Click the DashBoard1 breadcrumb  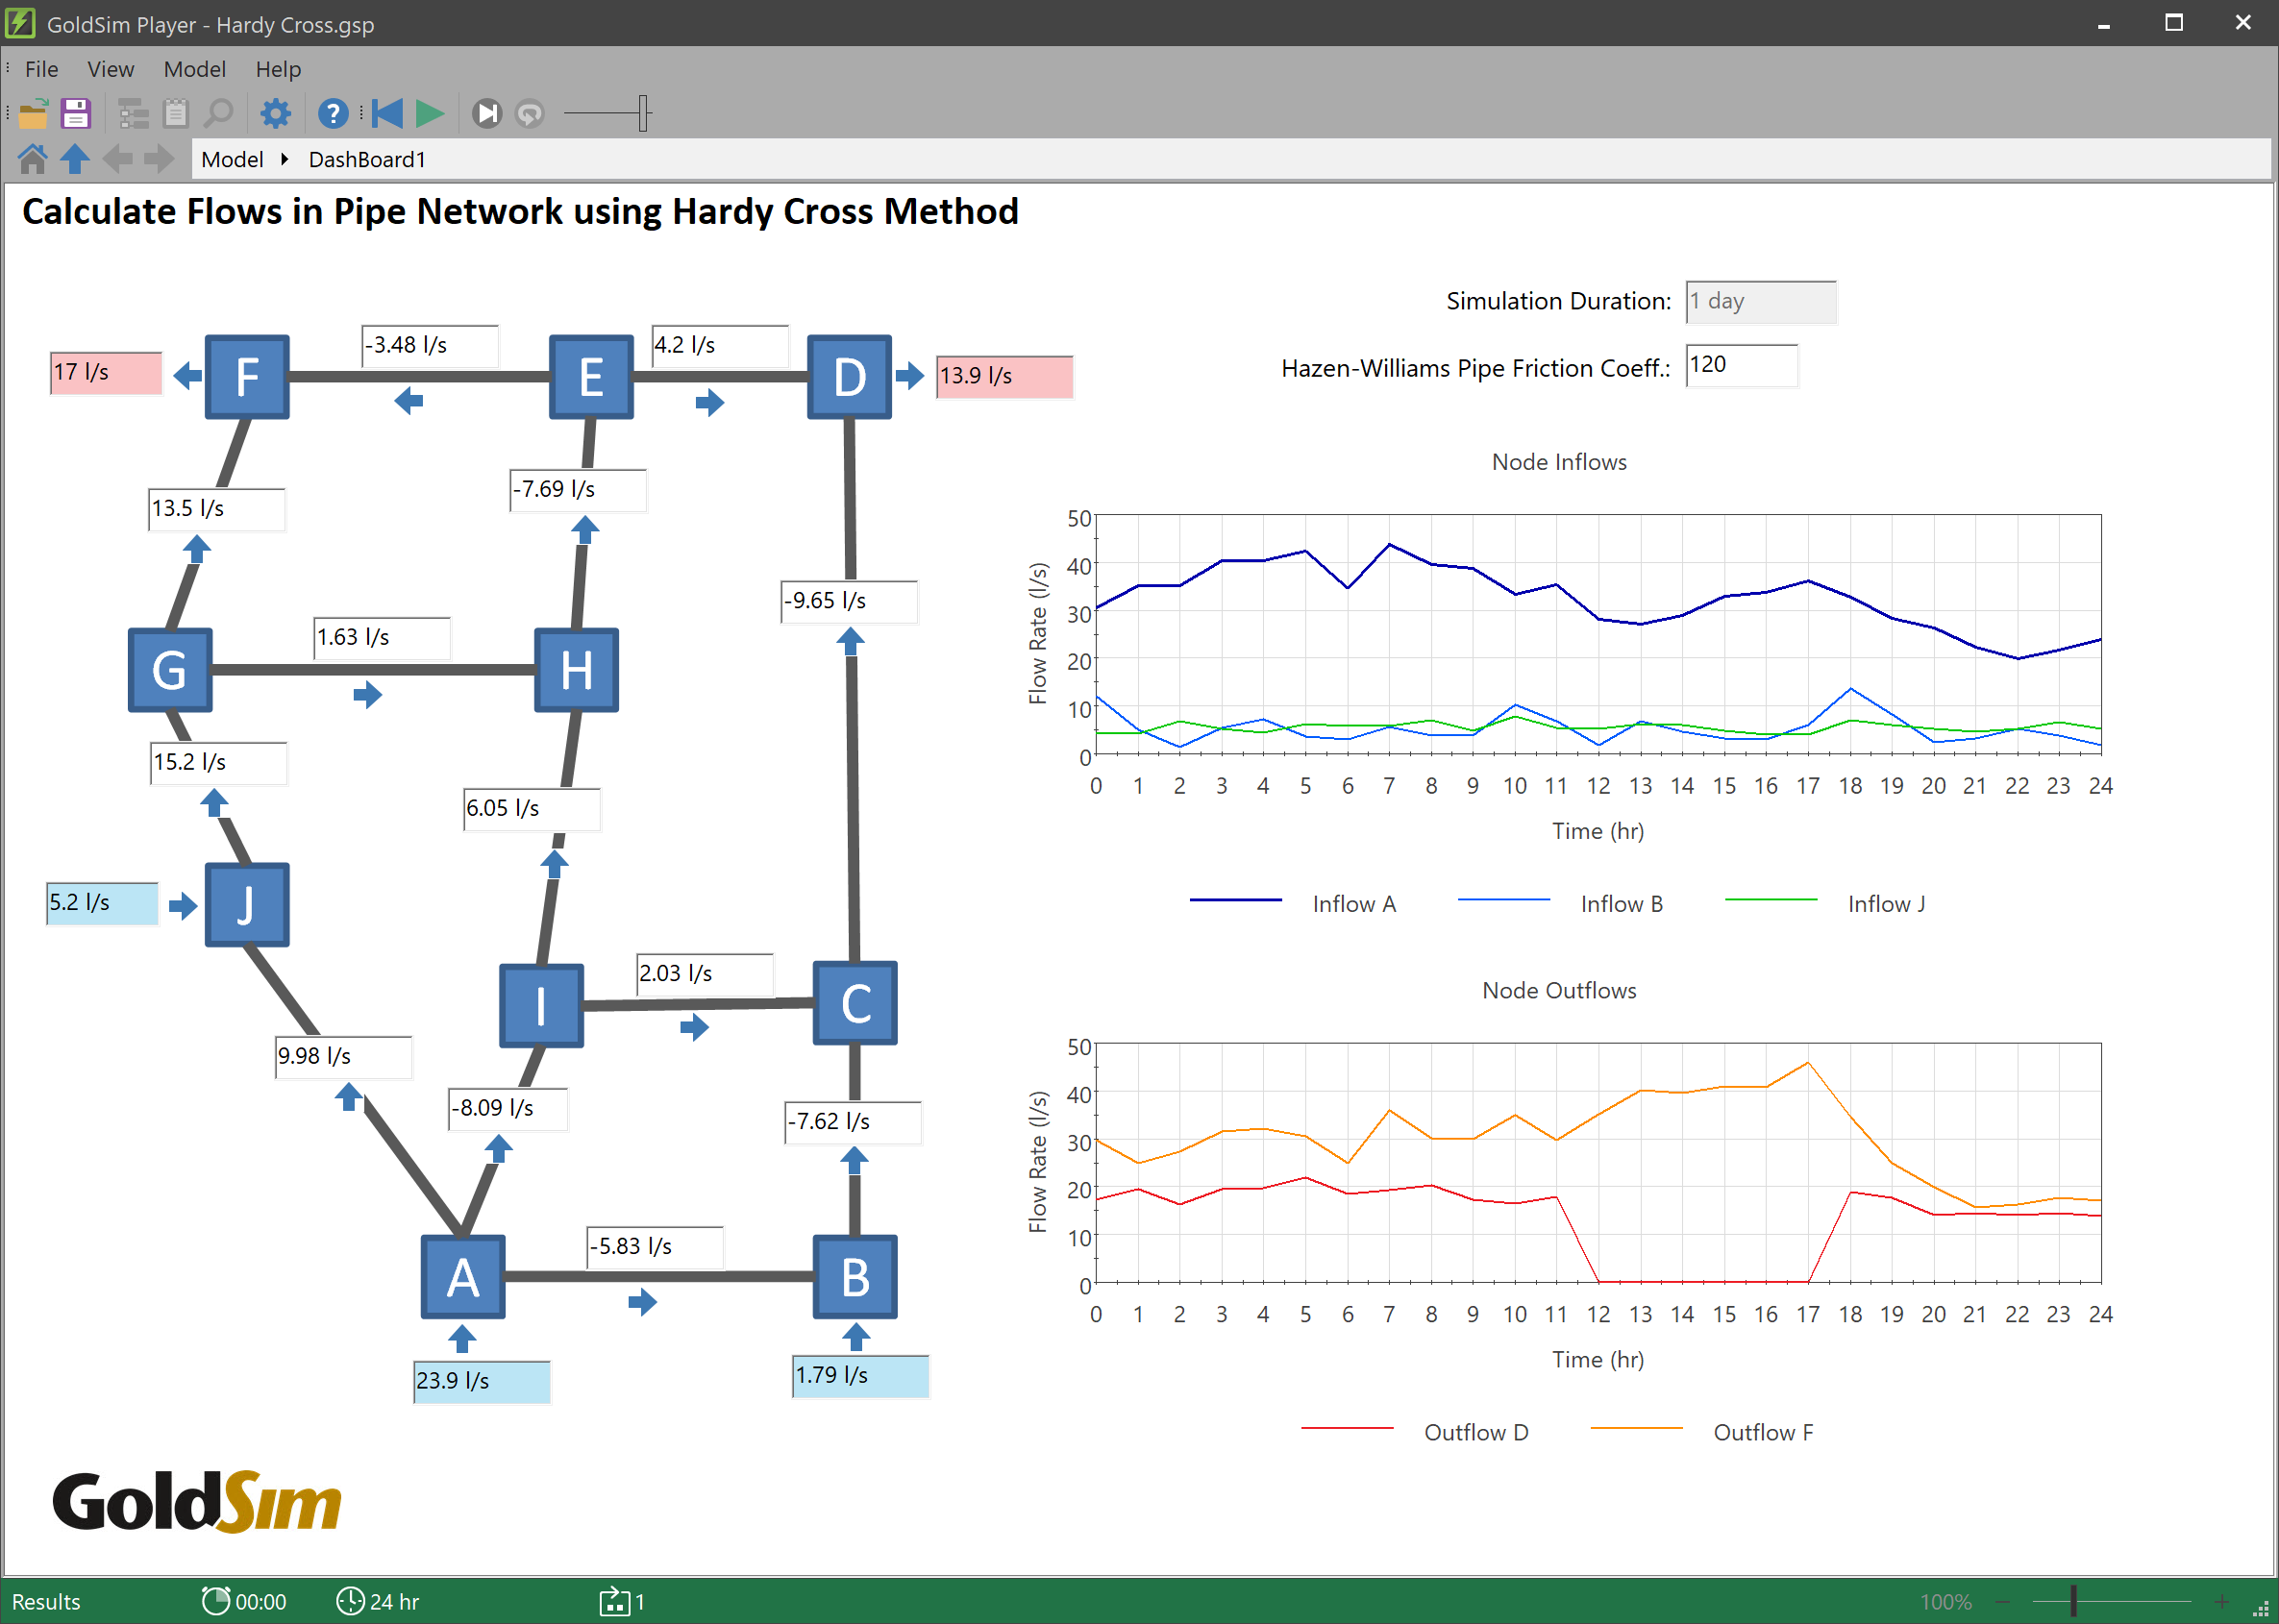[x=367, y=159]
